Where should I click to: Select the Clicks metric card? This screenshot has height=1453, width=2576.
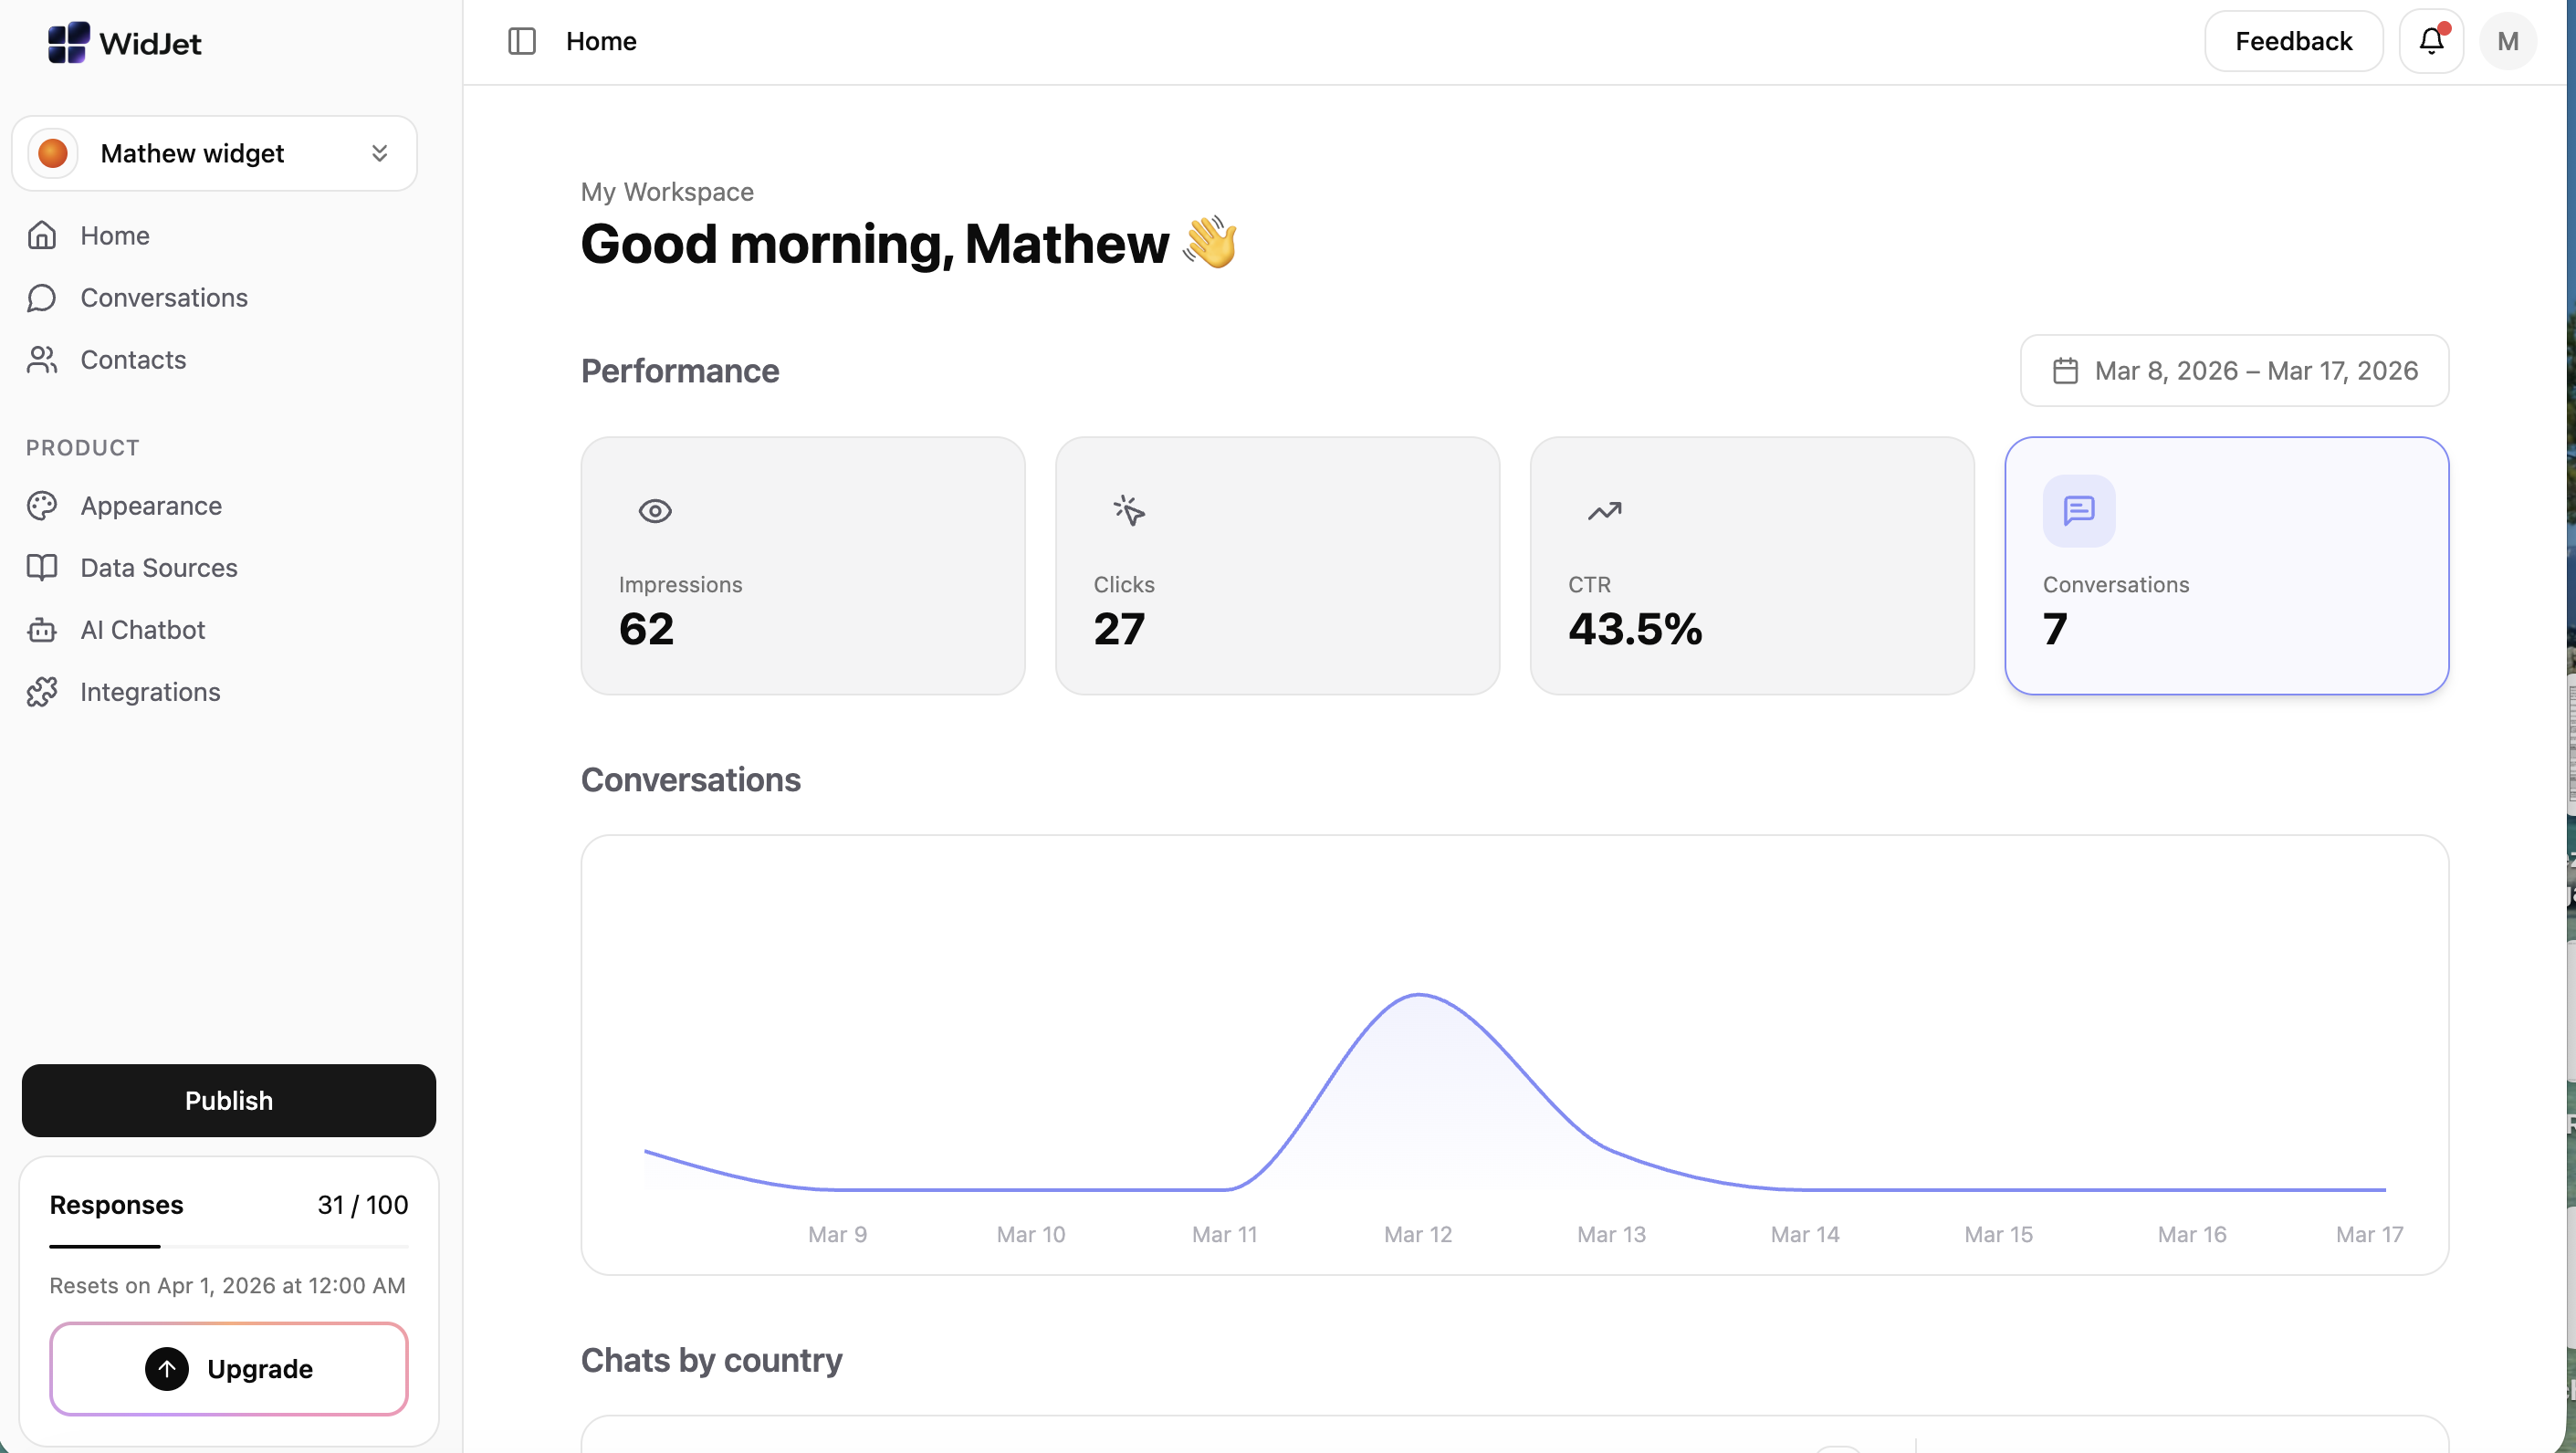click(1277, 565)
